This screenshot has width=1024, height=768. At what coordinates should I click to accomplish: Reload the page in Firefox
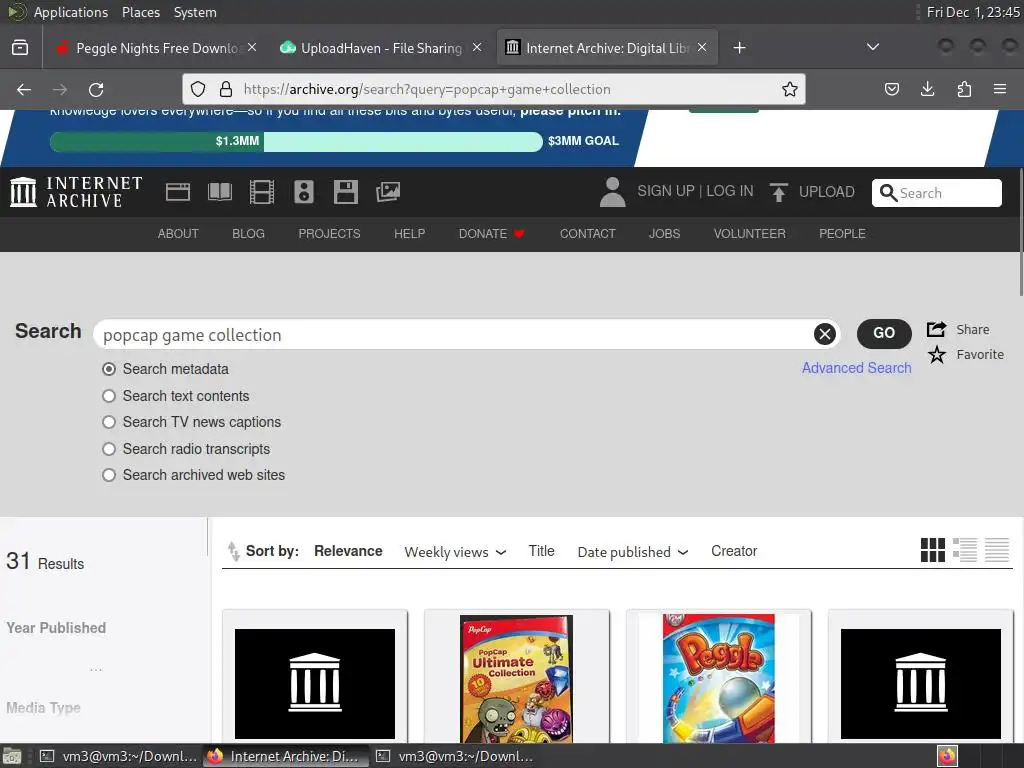click(x=96, y=89)
